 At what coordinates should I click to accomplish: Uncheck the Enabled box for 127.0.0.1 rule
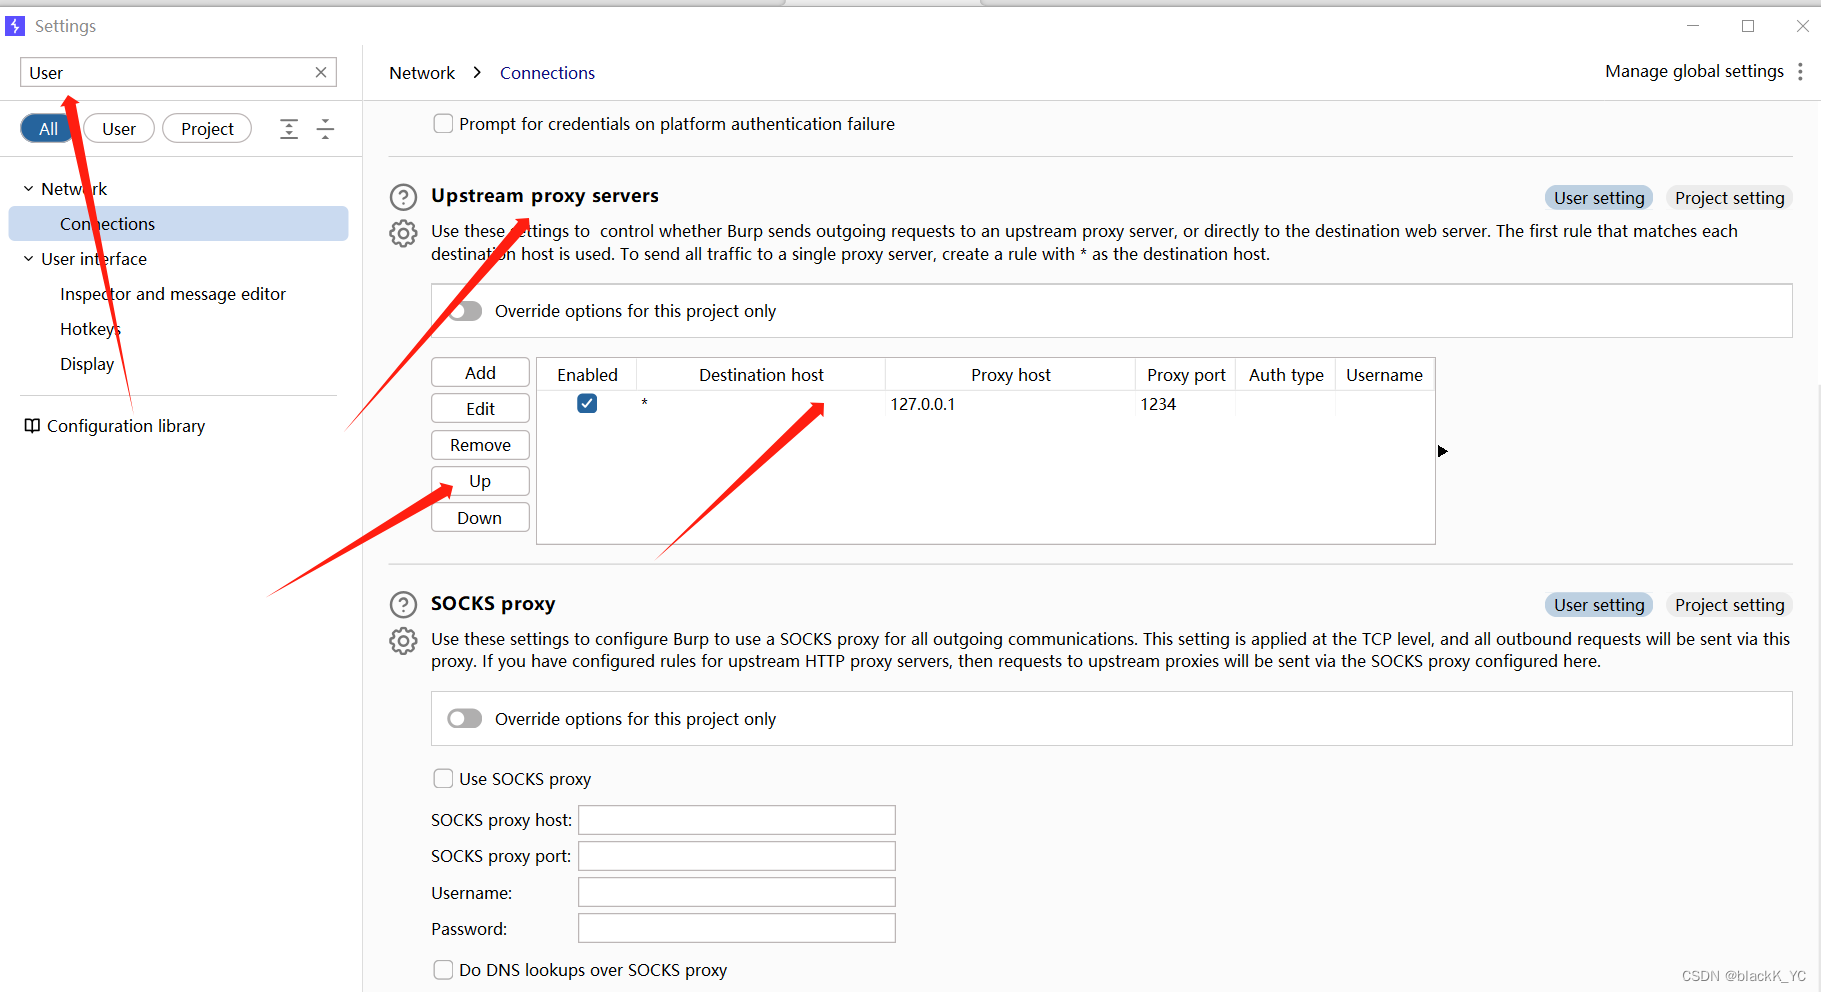pyautogui.click(x=587, y=403)
